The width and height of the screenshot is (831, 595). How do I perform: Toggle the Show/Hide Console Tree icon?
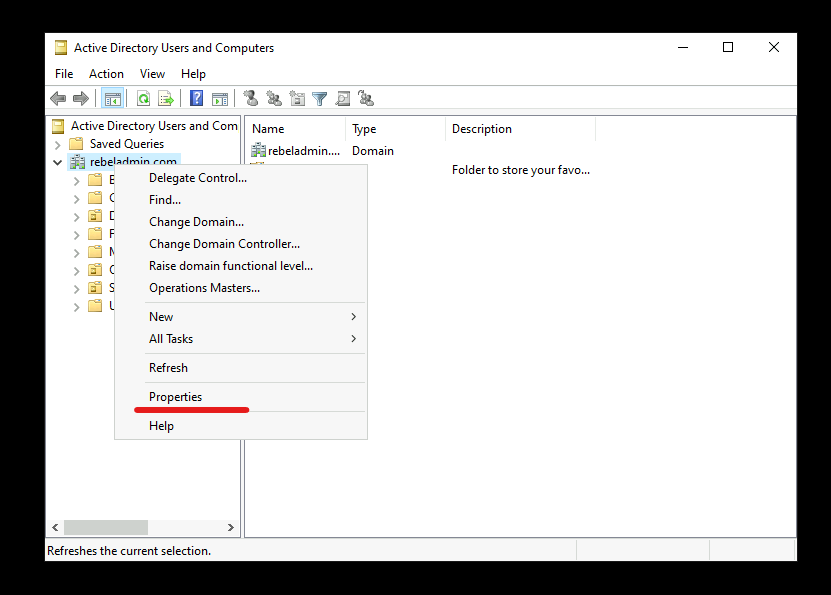(x=112, y=99)
